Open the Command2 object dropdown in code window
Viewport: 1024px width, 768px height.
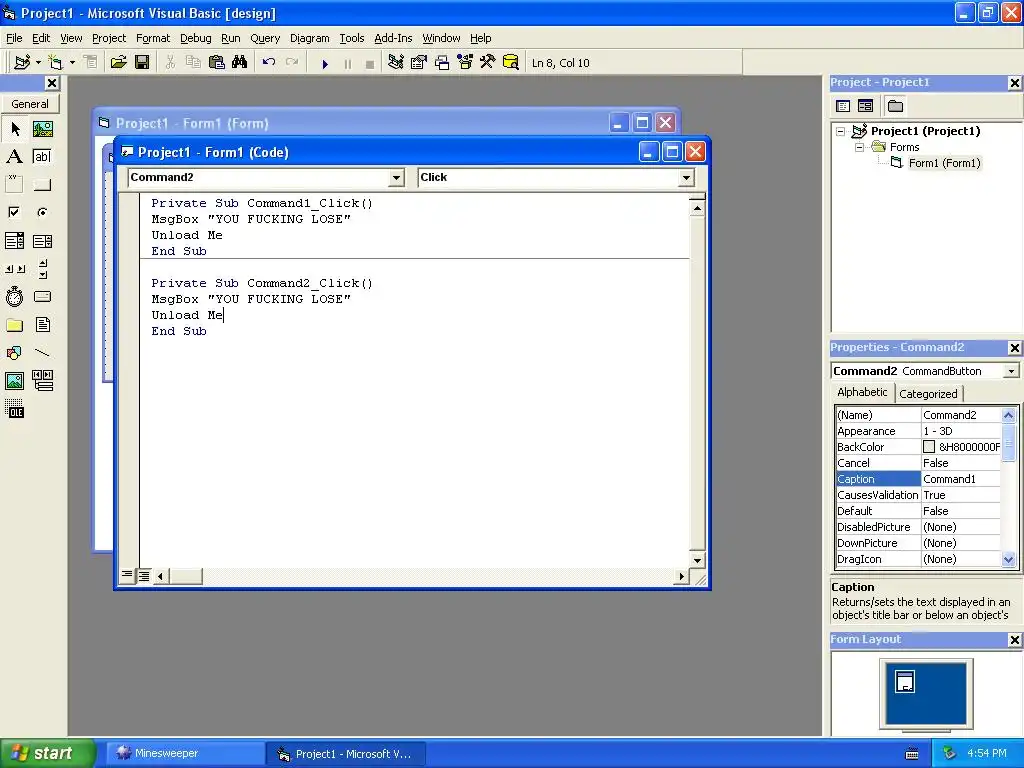pos(396,178)
